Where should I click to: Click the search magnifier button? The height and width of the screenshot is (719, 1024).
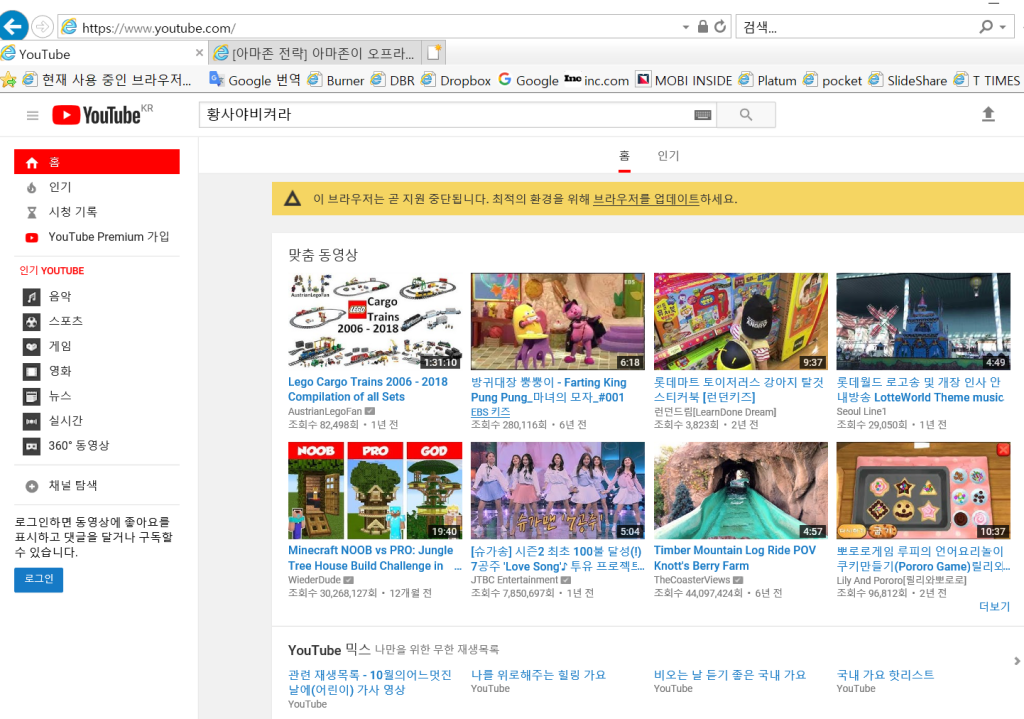[745, 115]
